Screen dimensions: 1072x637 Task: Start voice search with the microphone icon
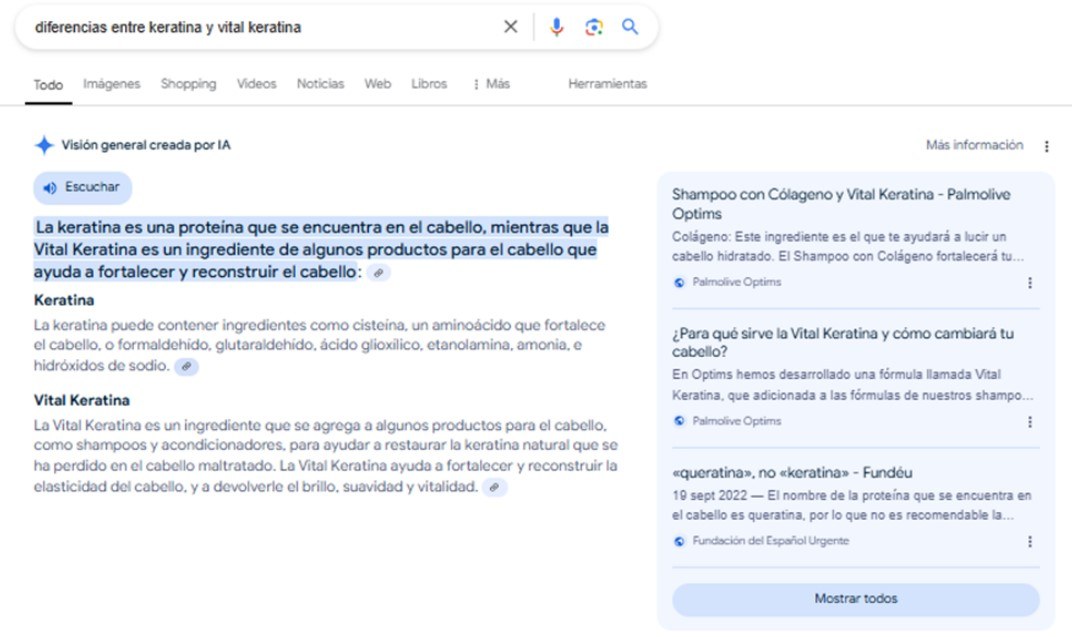pyautogui.click(x=557, y=27)
